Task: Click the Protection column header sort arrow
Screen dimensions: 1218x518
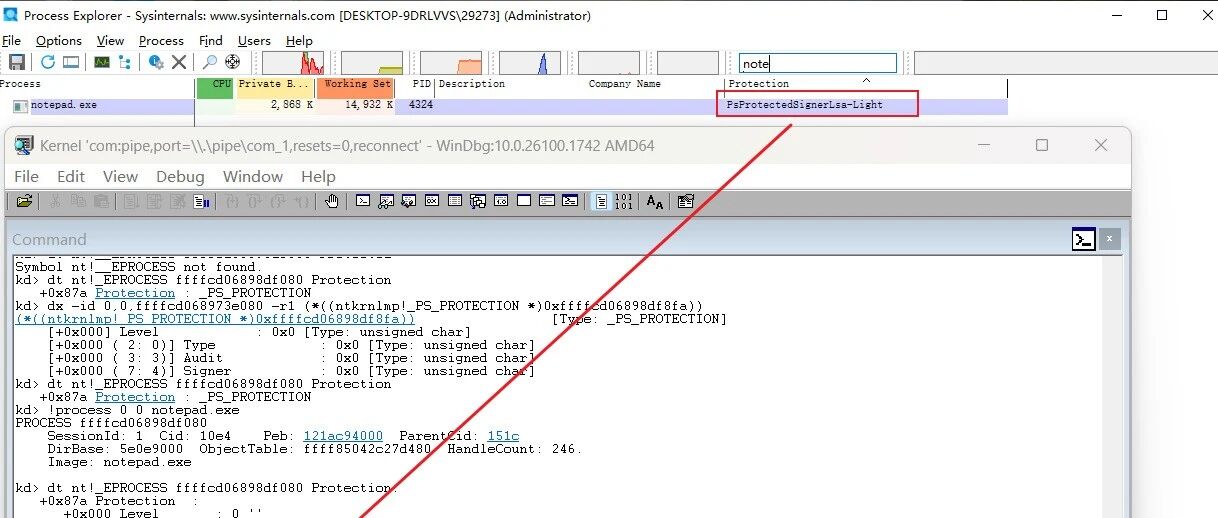Action: tap(866, 80)
